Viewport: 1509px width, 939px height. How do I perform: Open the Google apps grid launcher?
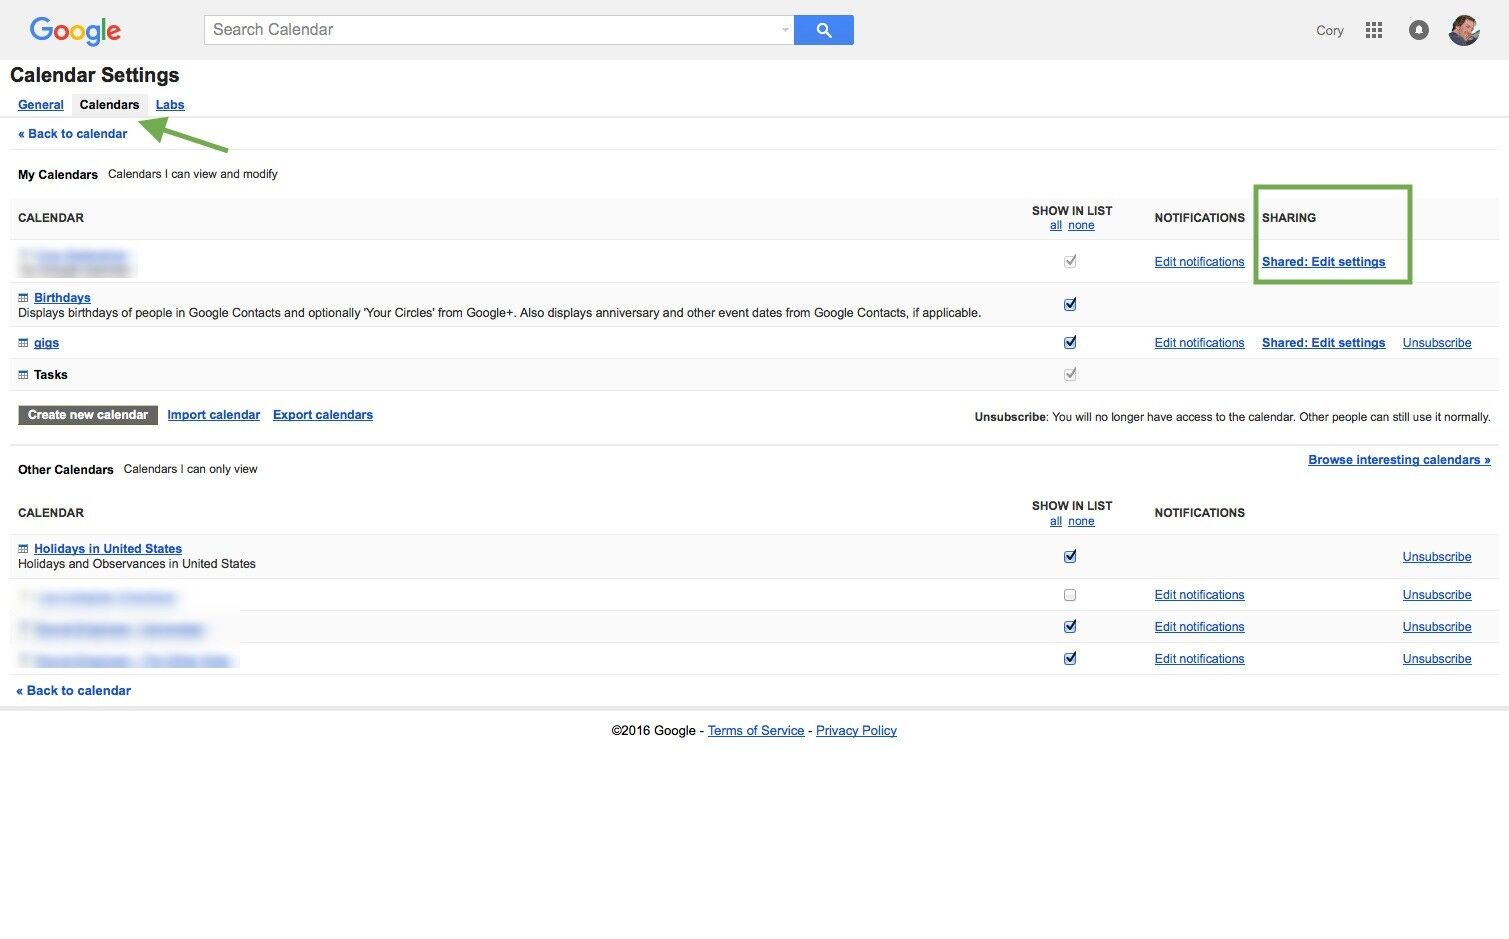(x=1373, y=30)
